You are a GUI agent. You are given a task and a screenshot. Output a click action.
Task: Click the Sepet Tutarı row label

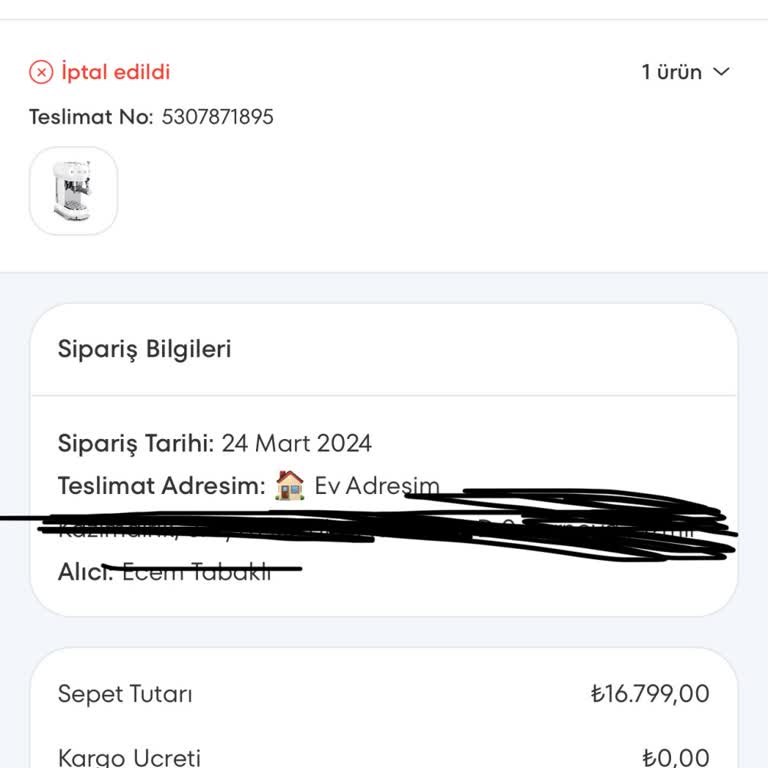click(x=125, y=694)
